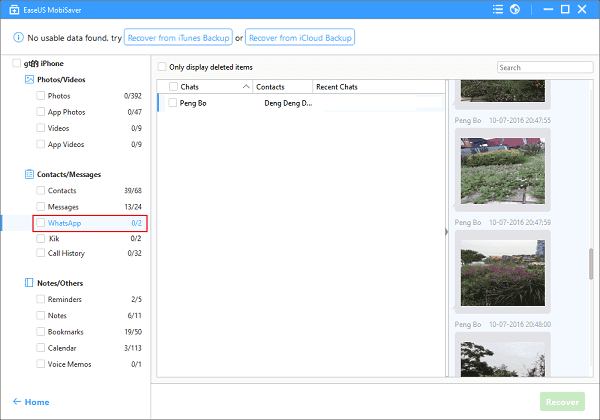Tick the Photos checkbox
Image resolution: width=600 pixels, height=420 pixels.
coord(41,96)
